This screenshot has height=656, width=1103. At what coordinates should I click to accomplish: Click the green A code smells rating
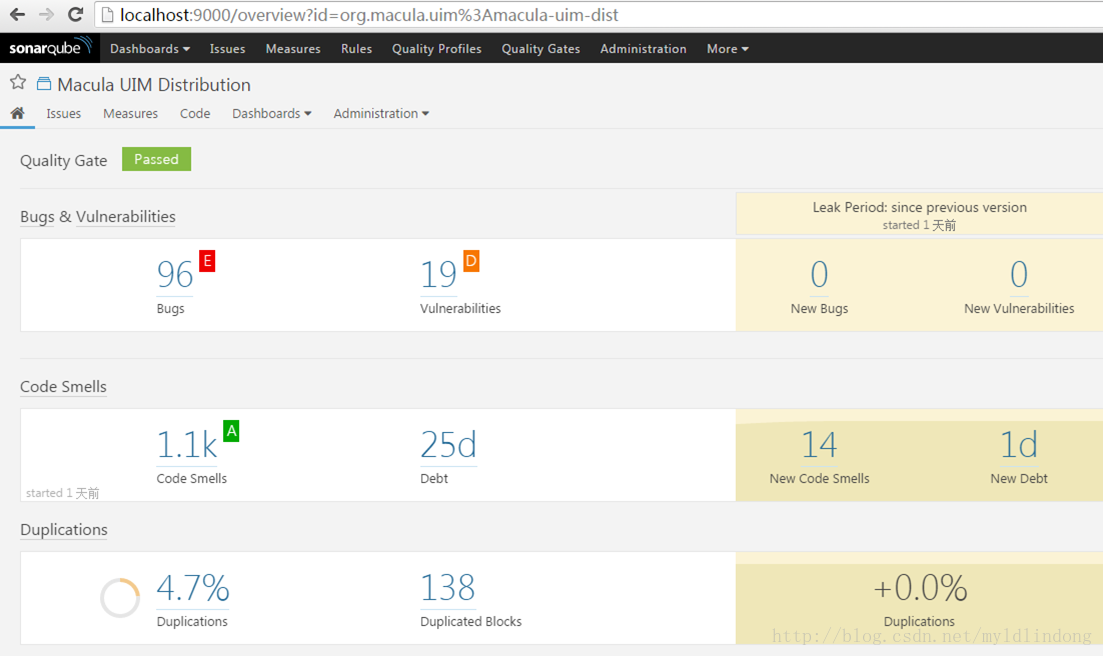pos(231,431)
